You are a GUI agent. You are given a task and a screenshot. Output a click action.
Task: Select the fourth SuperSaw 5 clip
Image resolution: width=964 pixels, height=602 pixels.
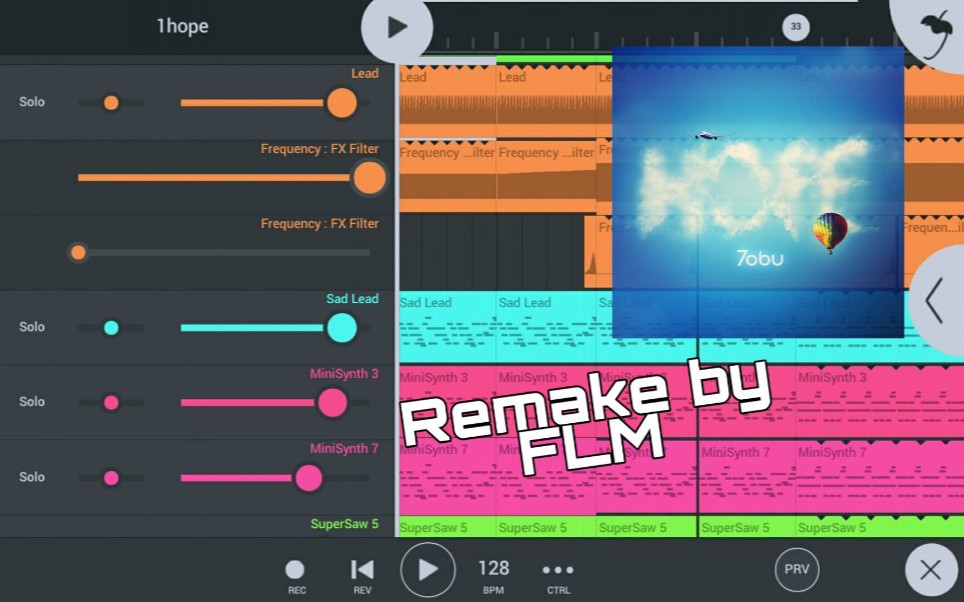[x=747, y=527]
